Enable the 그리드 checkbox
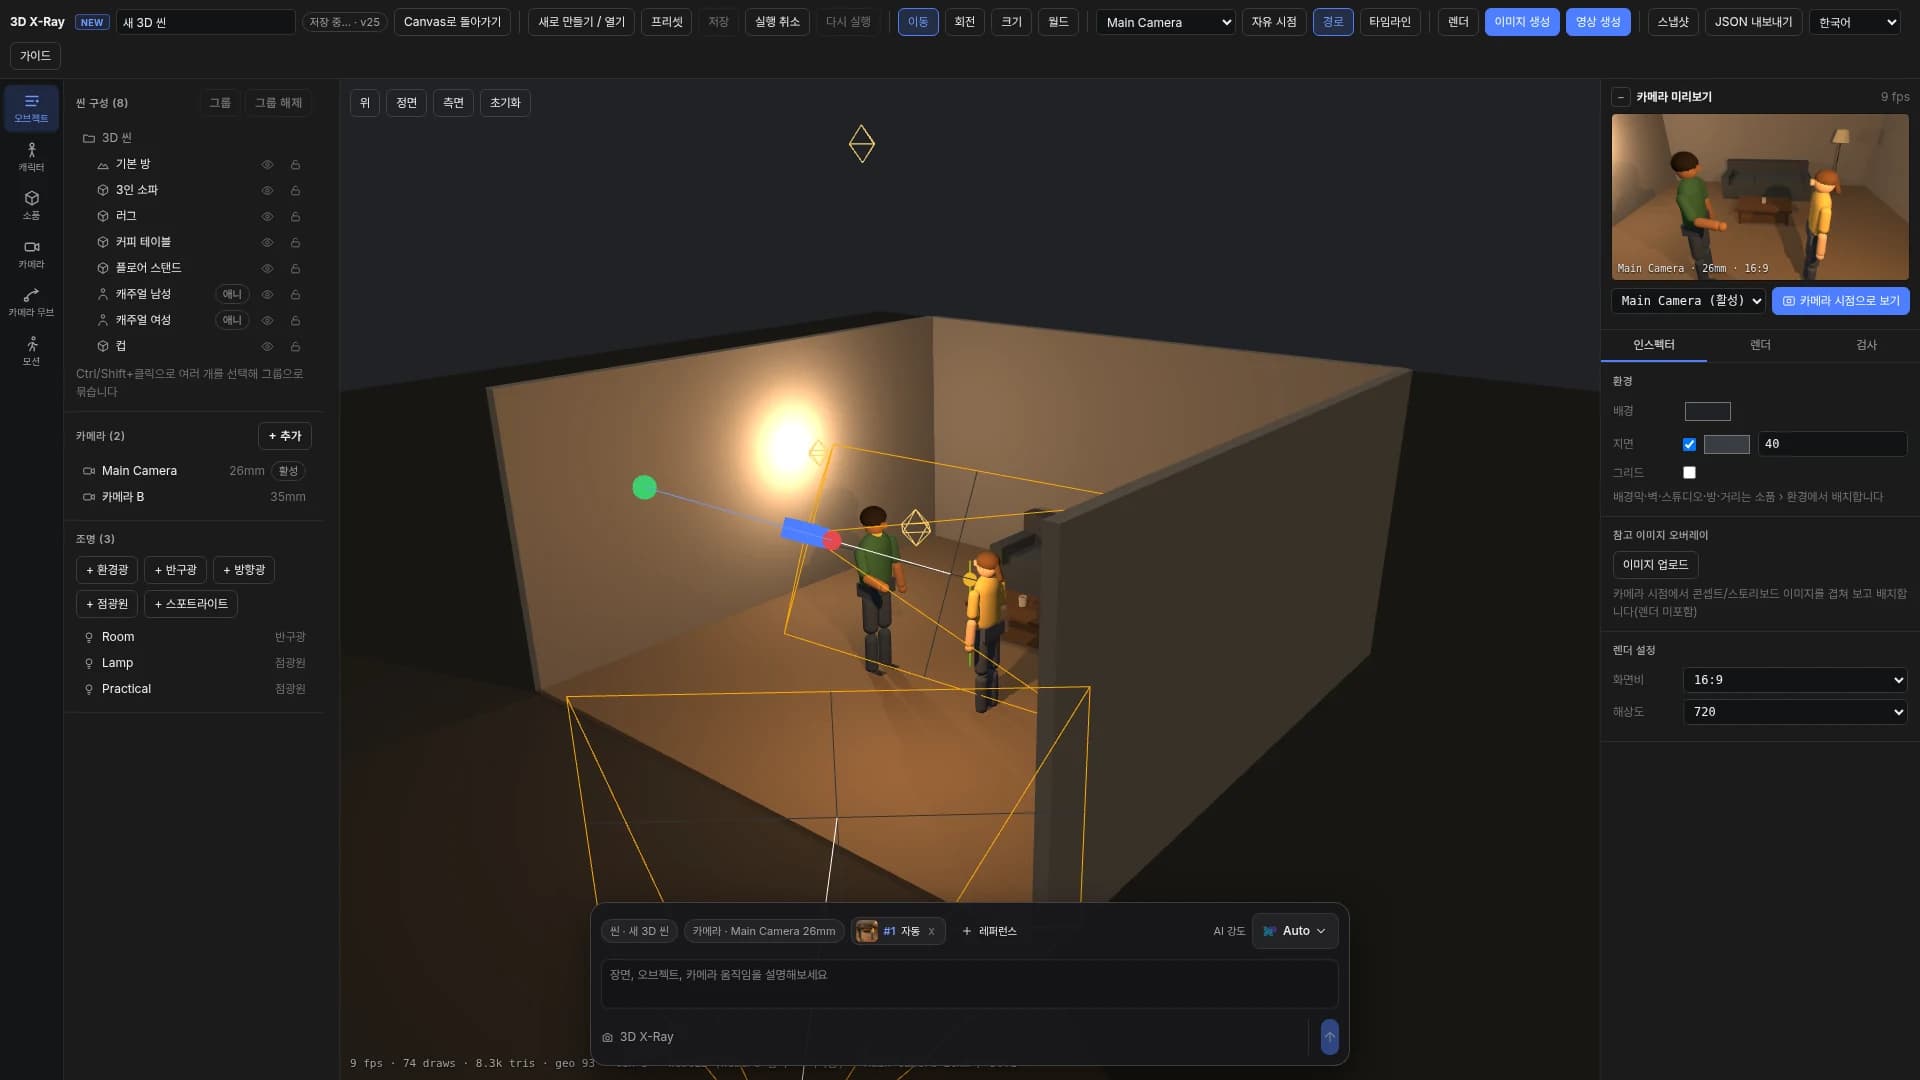The width and height of the screenshot is (1920, 1080). [x=1689, y=472]
